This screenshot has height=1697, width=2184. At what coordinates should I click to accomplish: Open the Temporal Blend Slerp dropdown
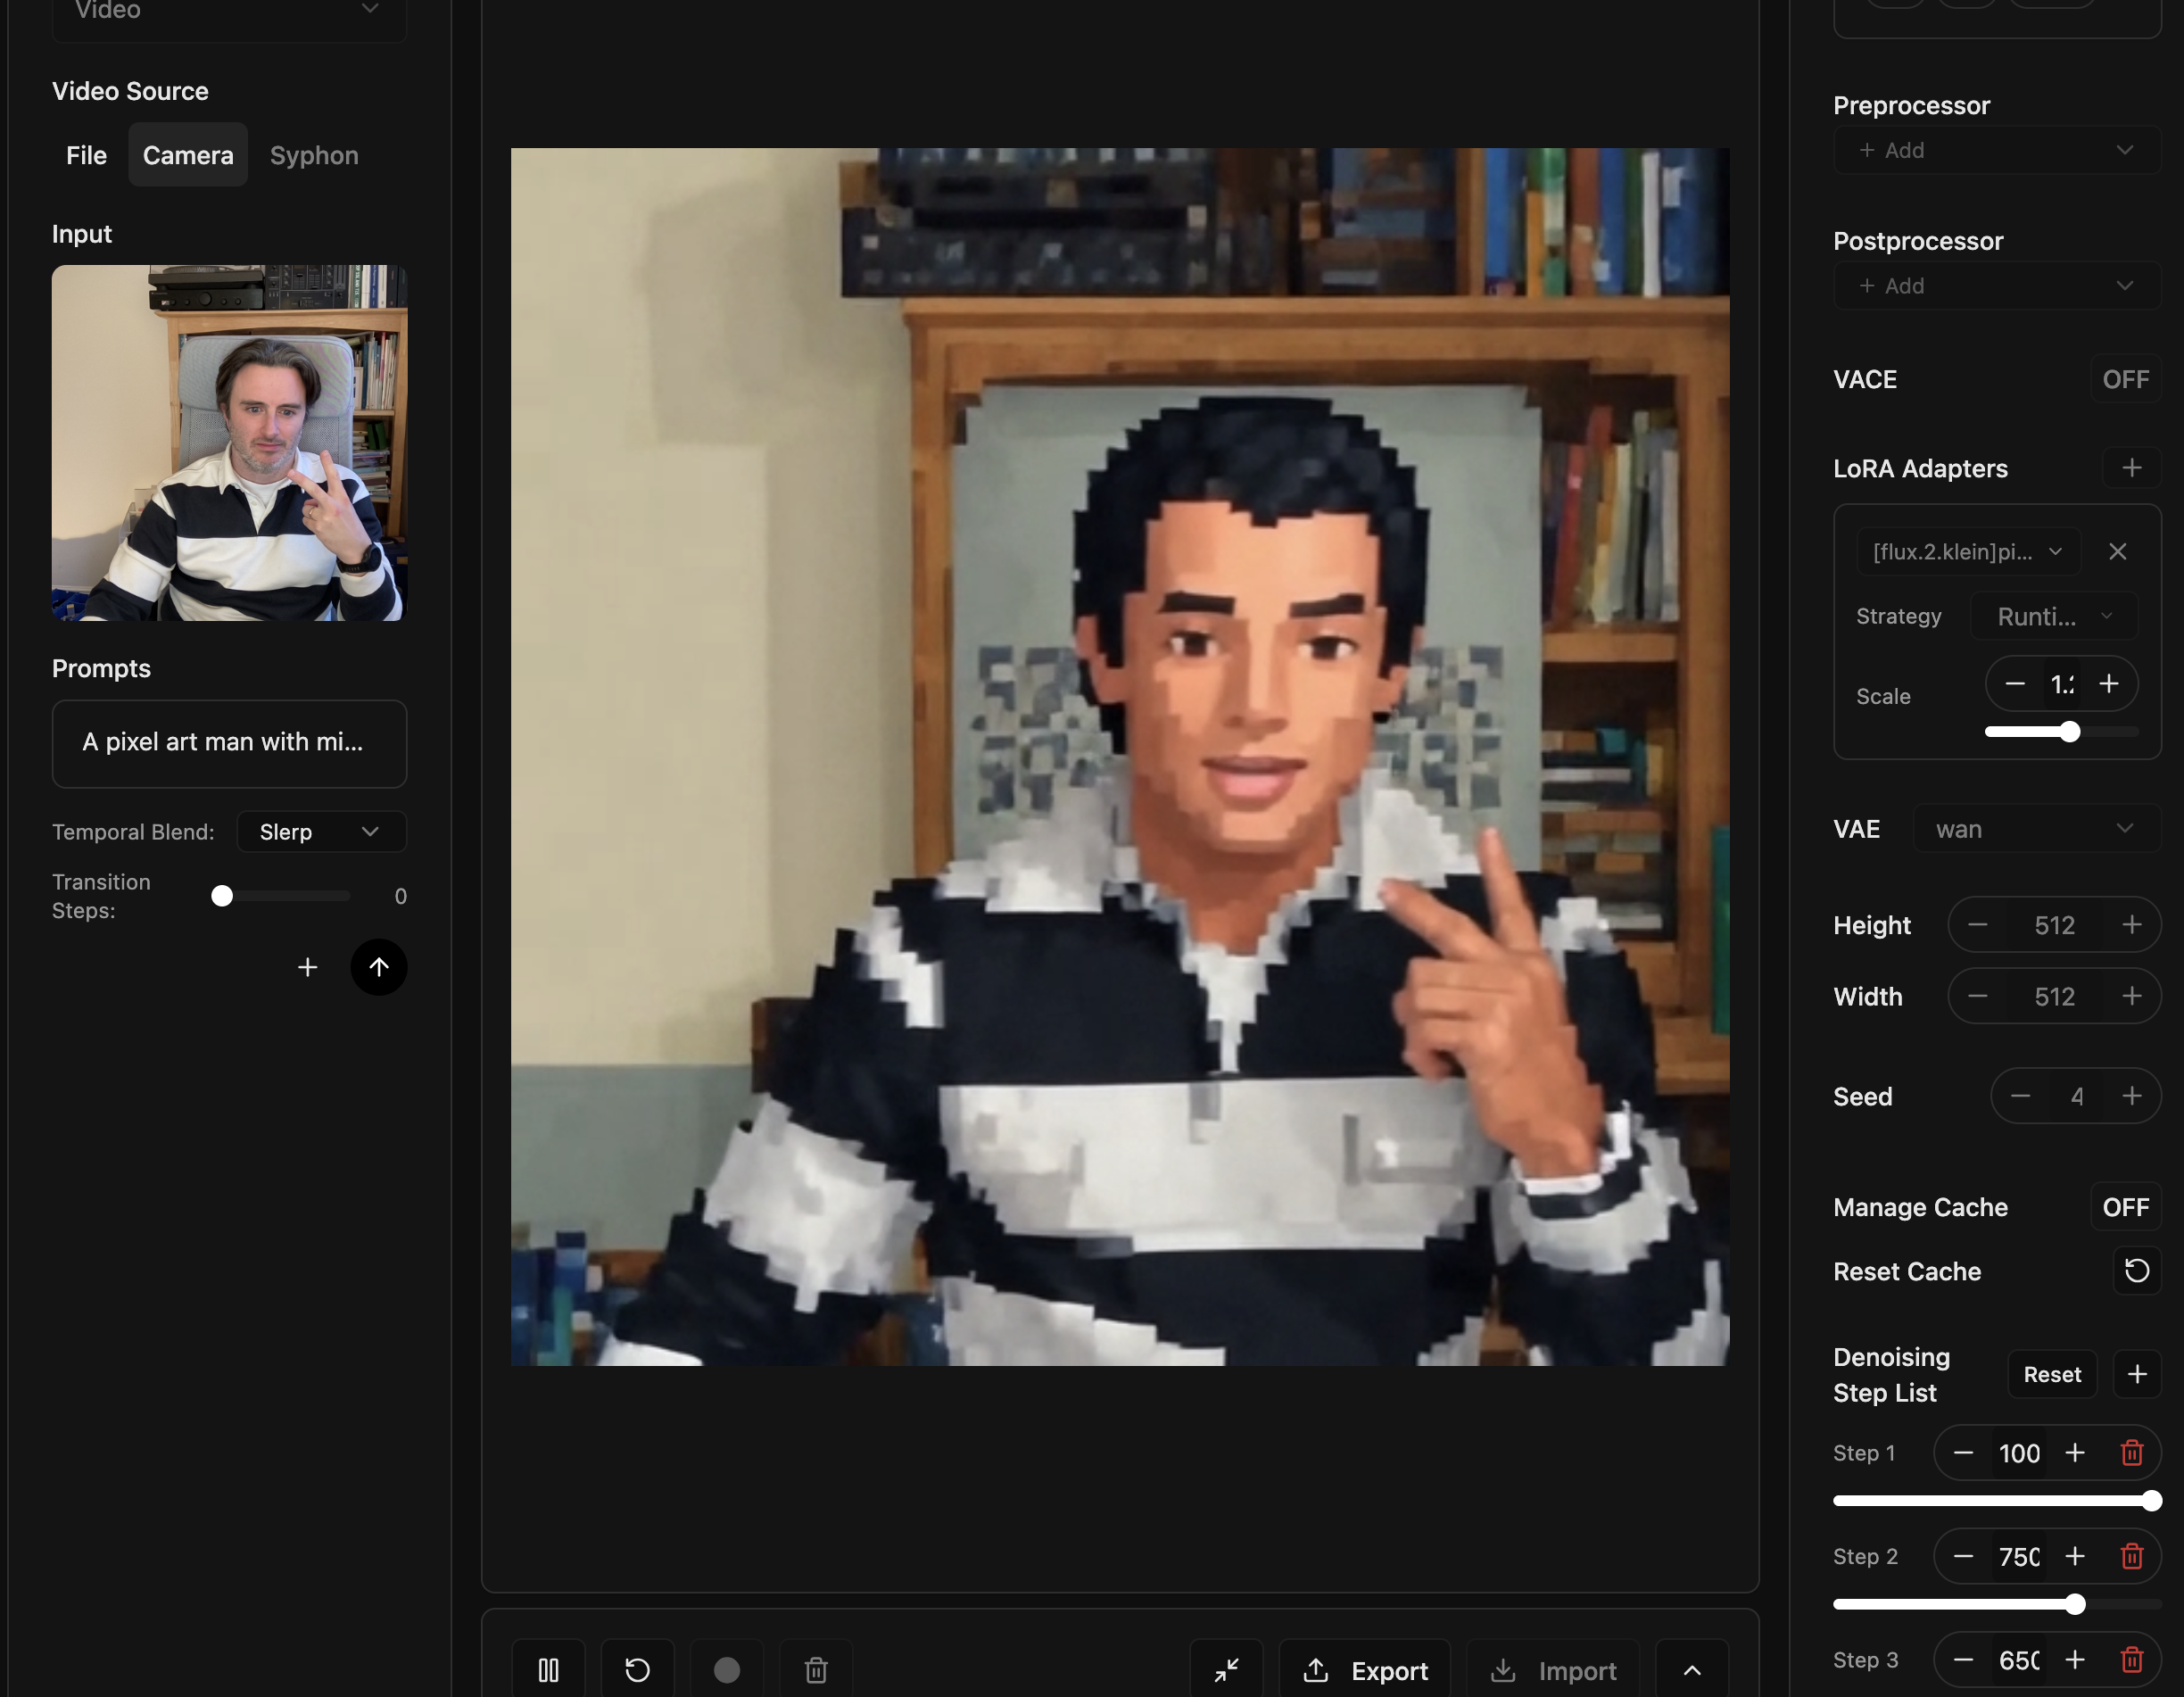(x=320, y=831)
